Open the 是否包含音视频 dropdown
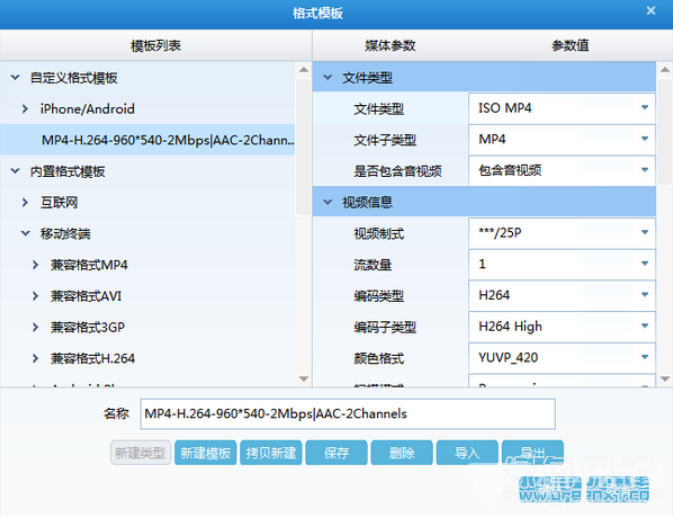673x516 pixels. coord(560,170)
